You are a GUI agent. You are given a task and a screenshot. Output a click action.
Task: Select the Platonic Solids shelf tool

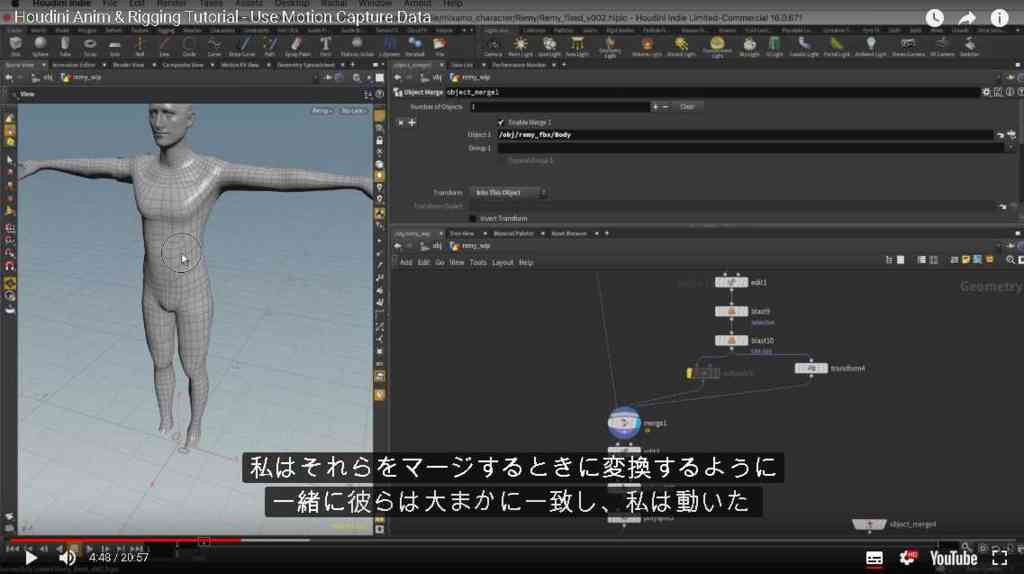pyautogui.click(x=357, y=46)
